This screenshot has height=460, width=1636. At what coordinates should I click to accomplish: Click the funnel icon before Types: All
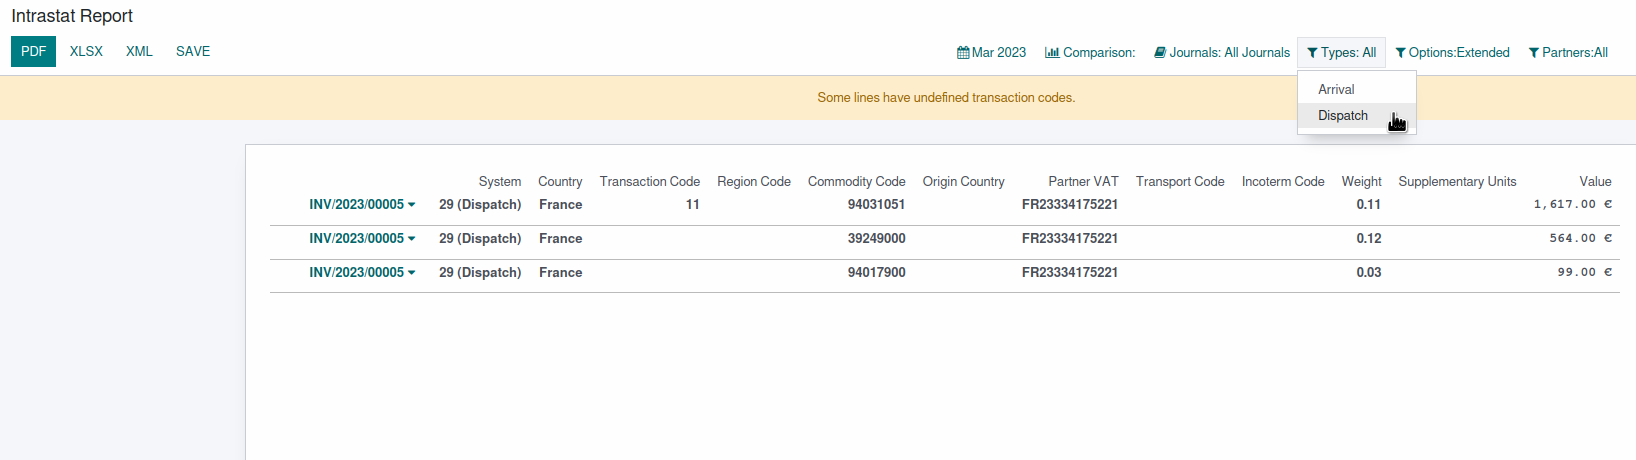tap(1312, 53)
